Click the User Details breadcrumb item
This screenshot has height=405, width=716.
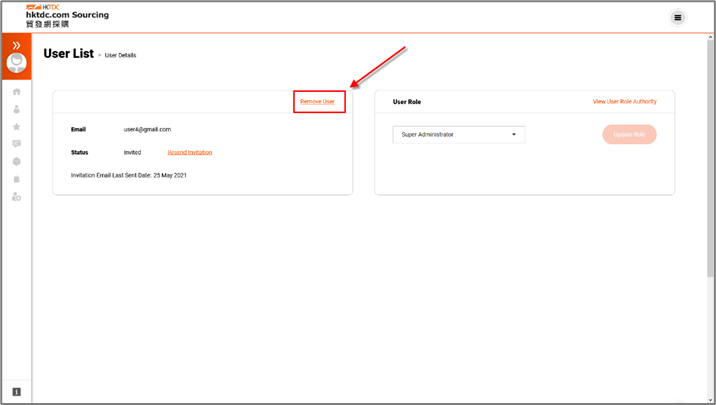120,56
